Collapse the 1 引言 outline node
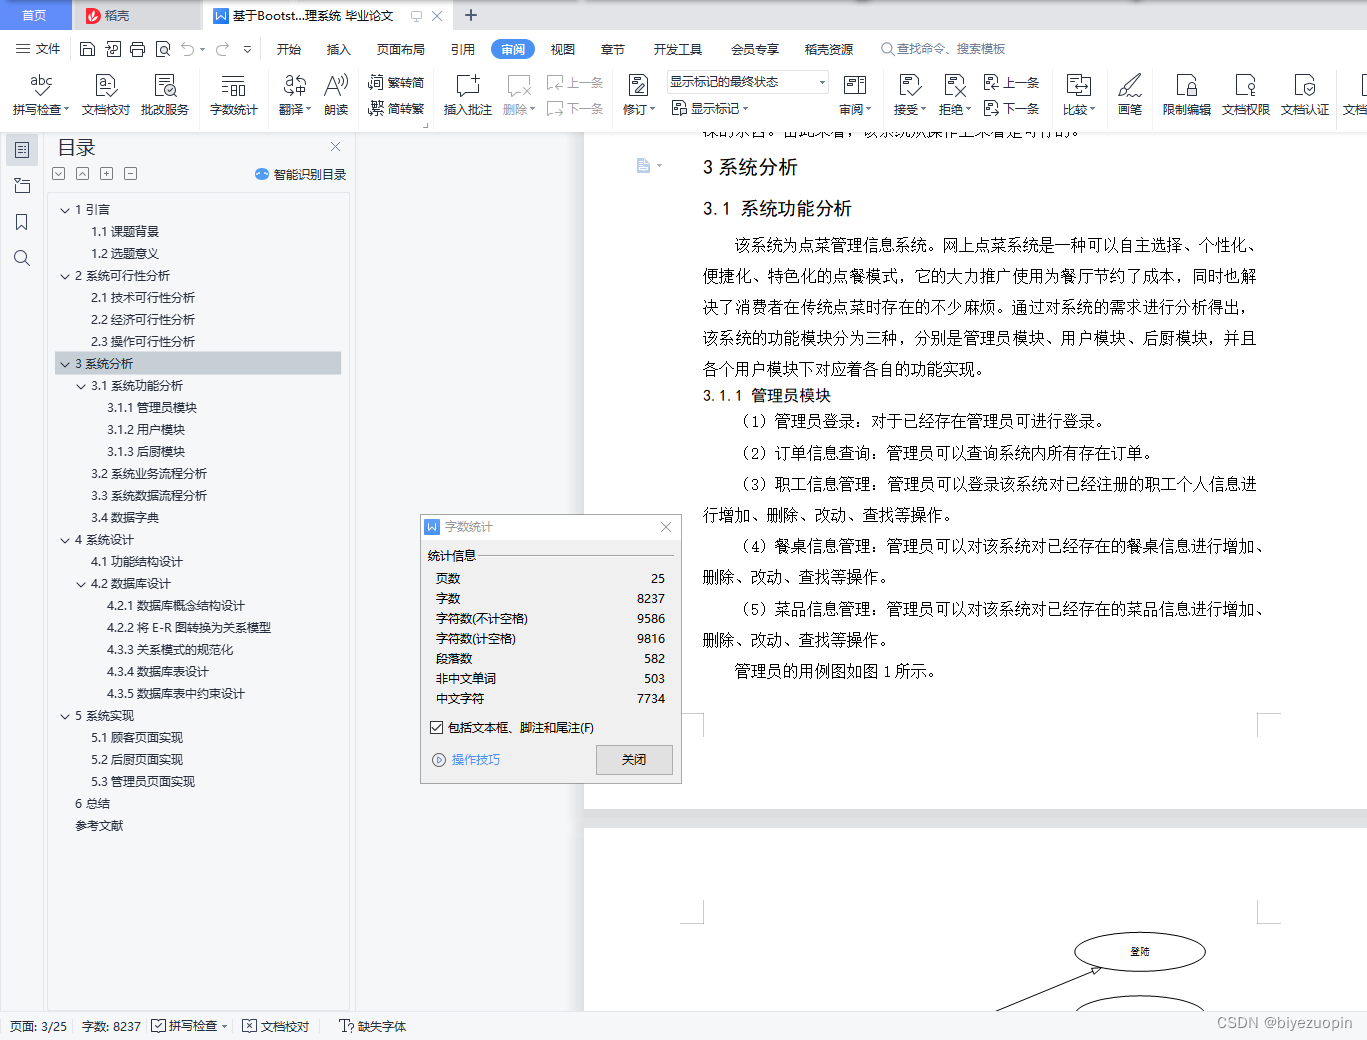Screen dimensions: 1367x1040 pos(65,210)
